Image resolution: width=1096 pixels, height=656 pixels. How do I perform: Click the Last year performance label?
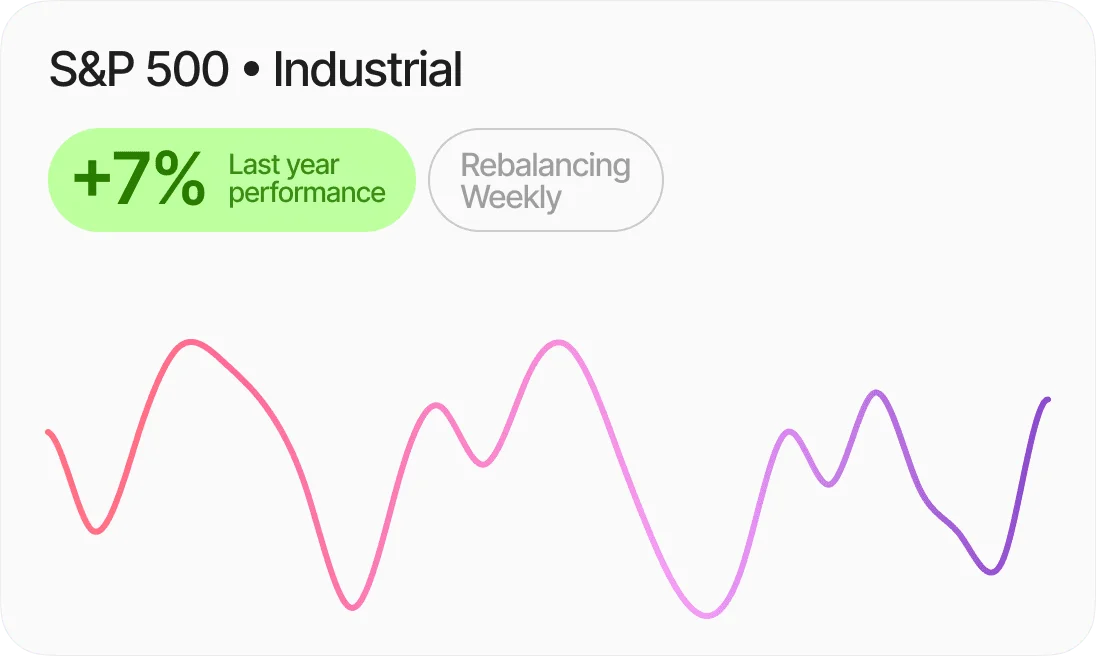(x=306, y=179)
